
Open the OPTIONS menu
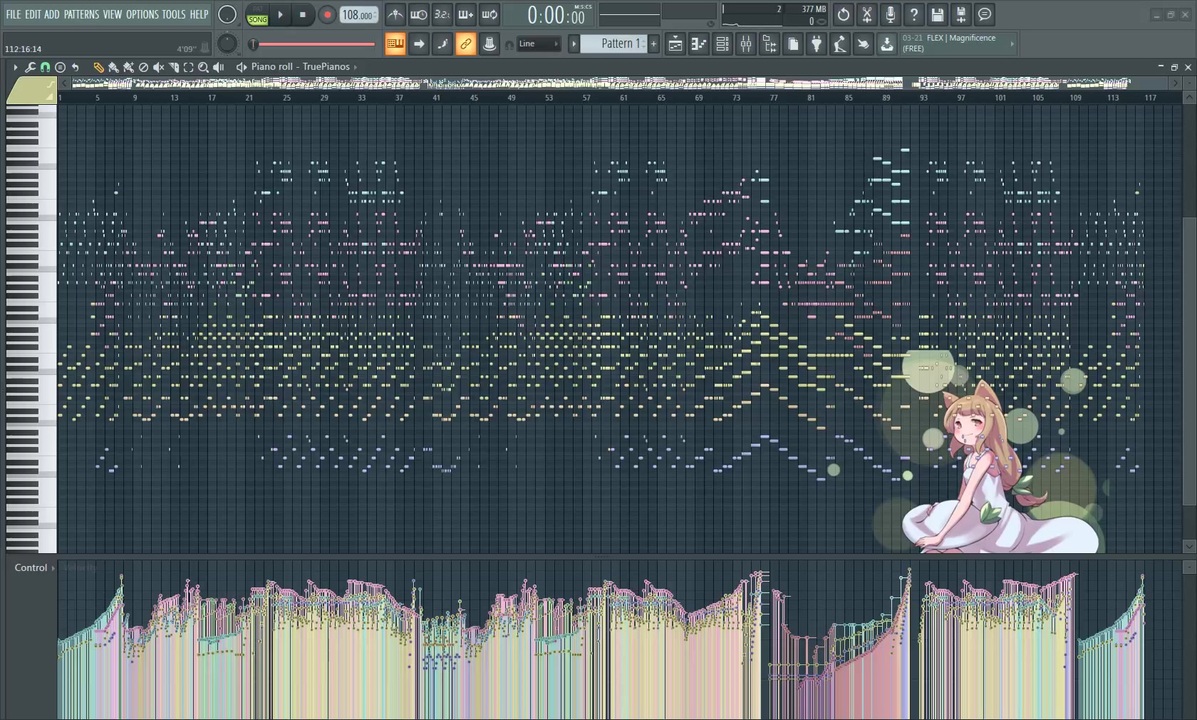(142, 15)
